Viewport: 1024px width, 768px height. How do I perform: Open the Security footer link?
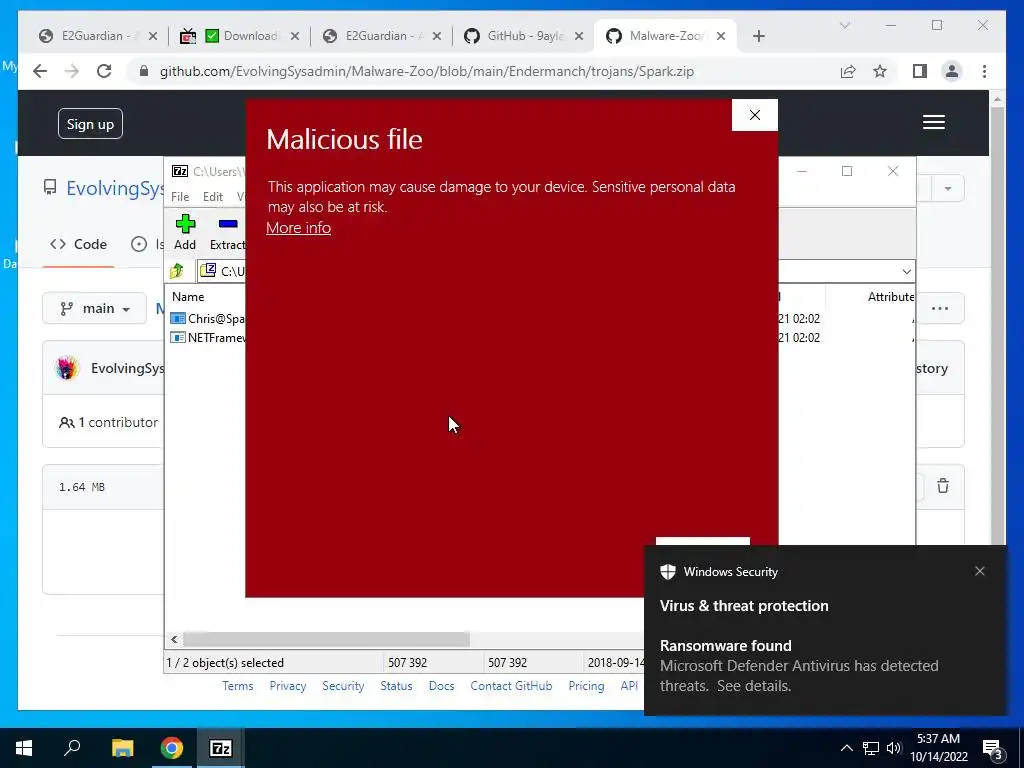point(343,686)
